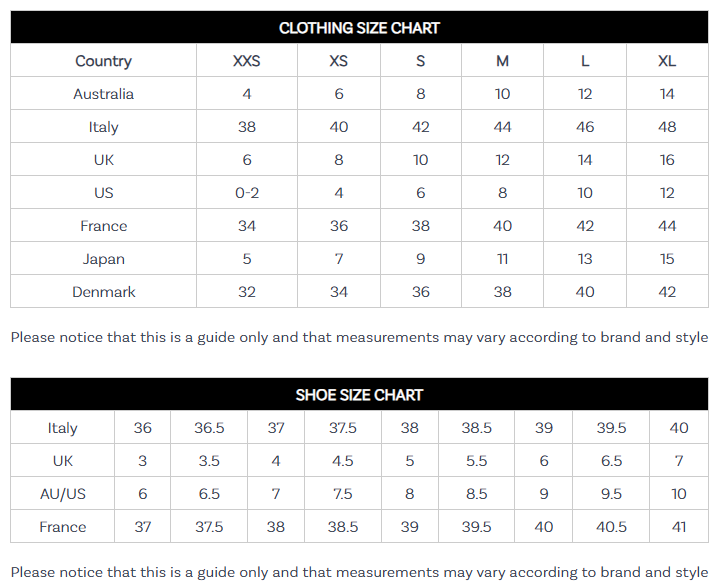Select the XXS column header

coord(247,61)
